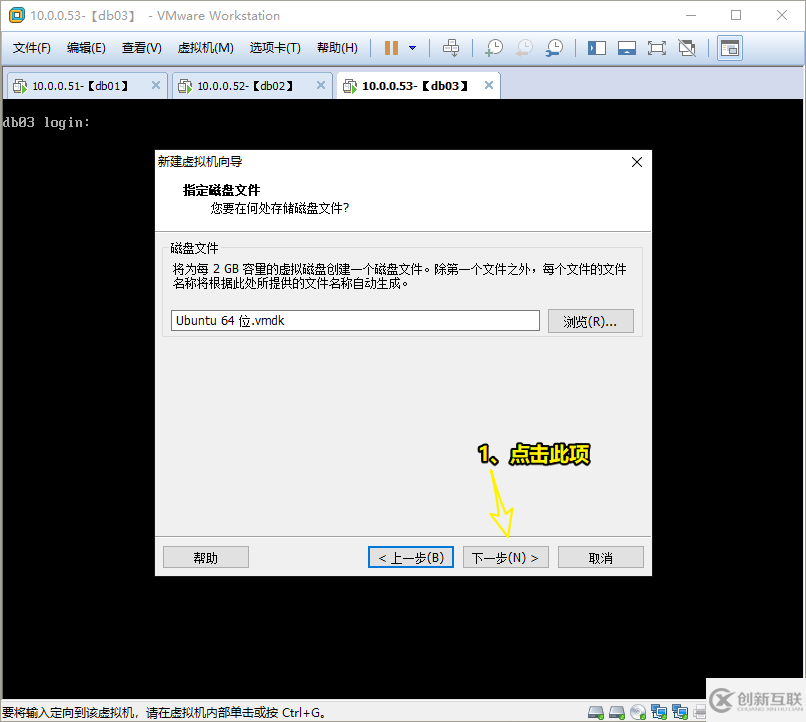Click the Send Ctrl+Alt+Del toolbar icon
The height and width of the screenshot is (722, 806).
(451, 48)
